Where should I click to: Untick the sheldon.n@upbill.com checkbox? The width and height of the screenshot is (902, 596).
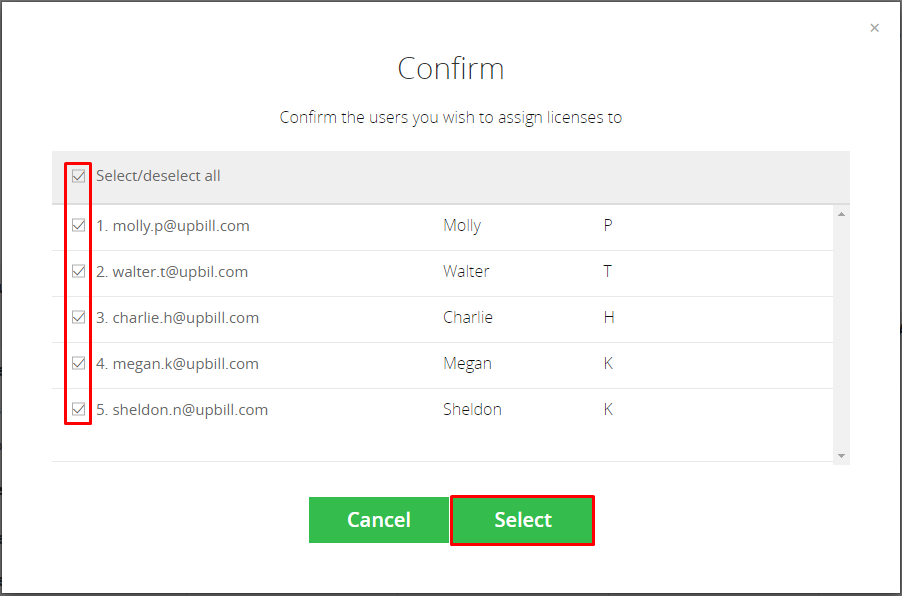tap(79, 410)
